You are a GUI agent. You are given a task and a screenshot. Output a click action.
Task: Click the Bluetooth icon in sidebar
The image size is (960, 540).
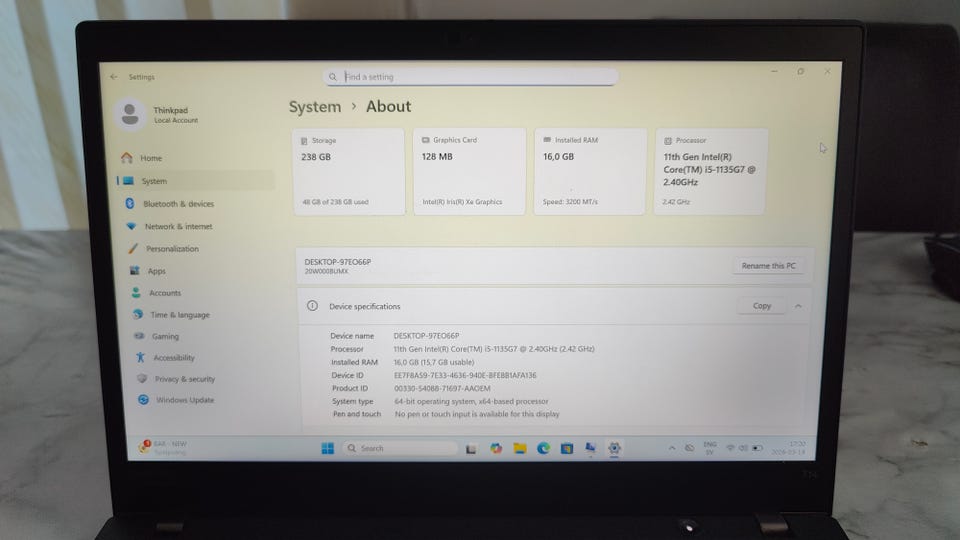click(x=130, y=203)
